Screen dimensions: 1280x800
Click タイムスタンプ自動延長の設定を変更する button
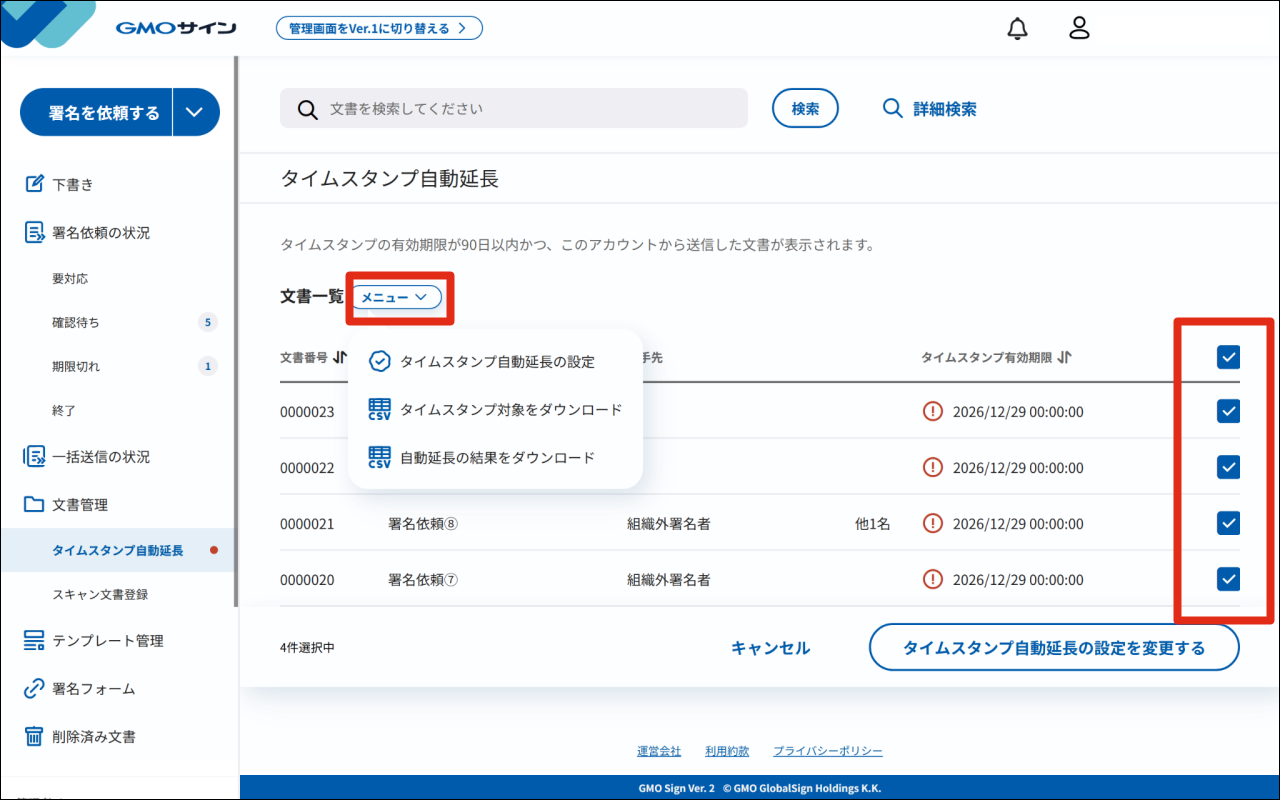(x=1054, y=647)
